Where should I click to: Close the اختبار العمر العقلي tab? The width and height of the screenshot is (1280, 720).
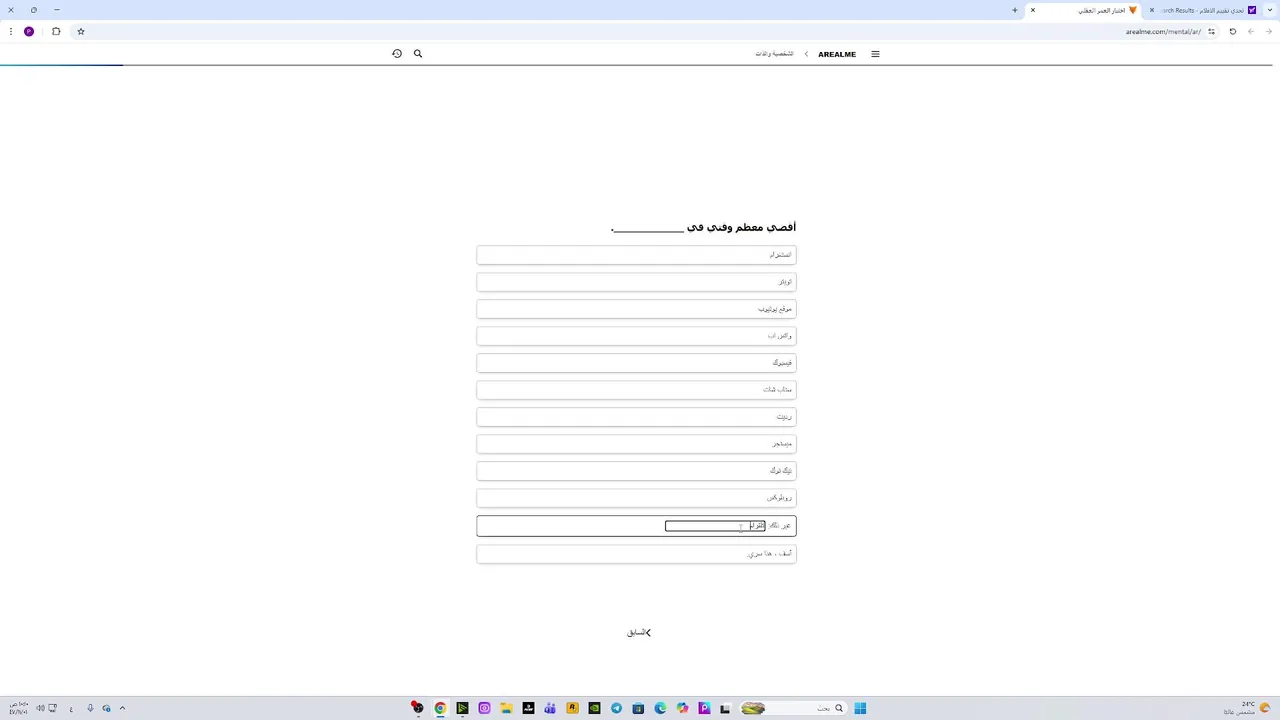coord(1033,10)
